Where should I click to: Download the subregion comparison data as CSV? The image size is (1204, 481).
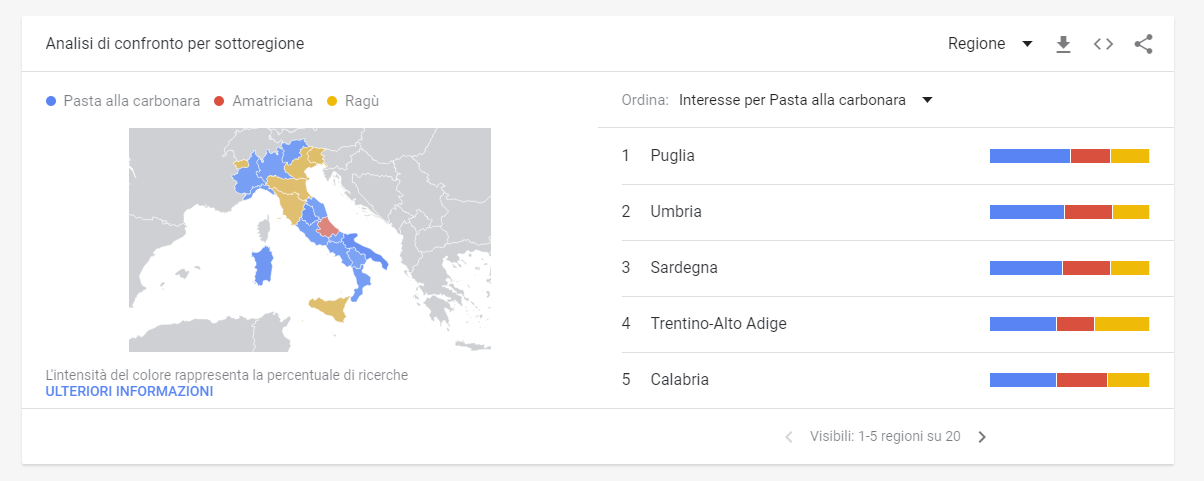pos(1063,44)
